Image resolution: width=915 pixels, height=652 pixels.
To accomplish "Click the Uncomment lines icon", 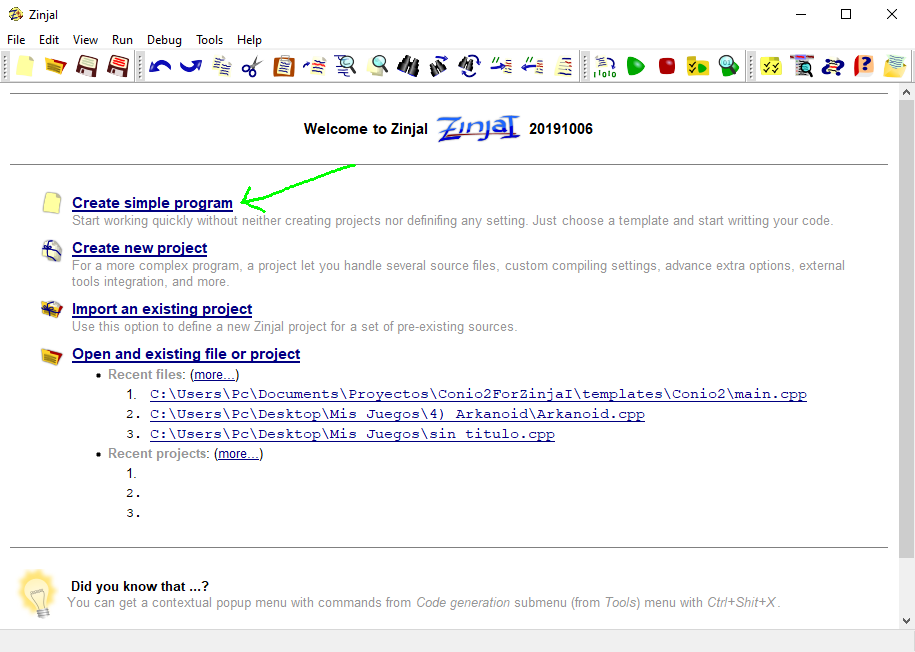I will coord(532,66).
